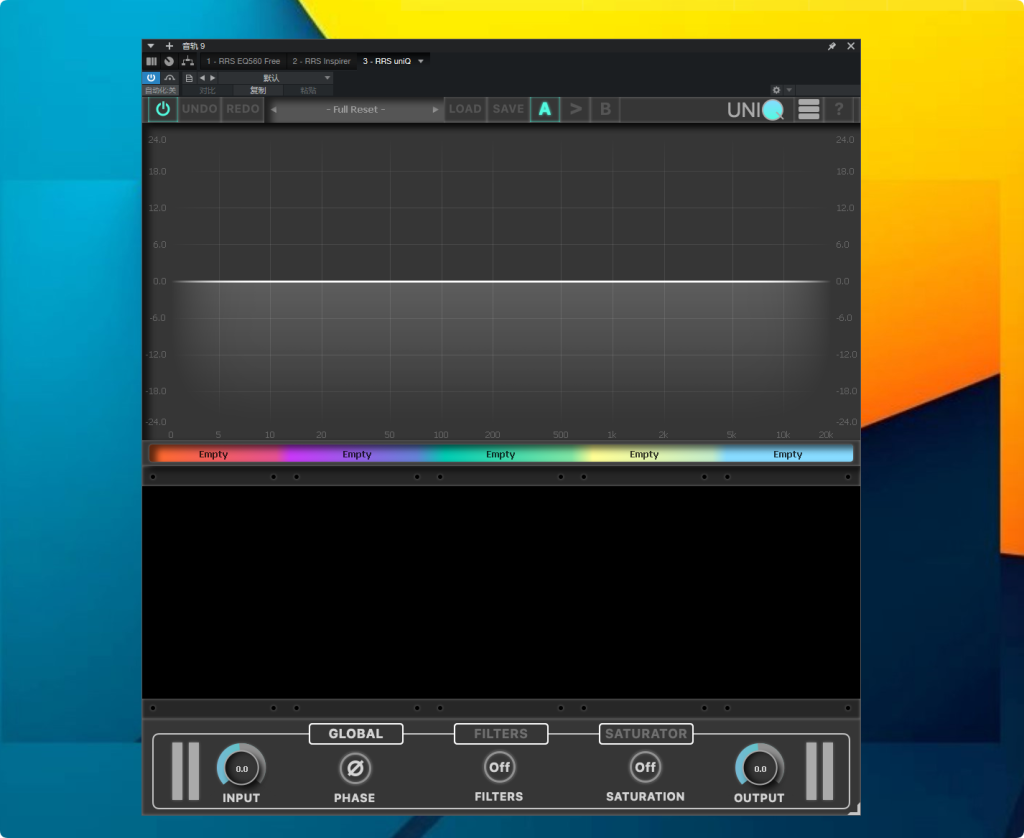Click the INPUT gain knob
Viewport: 1024px width, 838px height.
point(242,767)
